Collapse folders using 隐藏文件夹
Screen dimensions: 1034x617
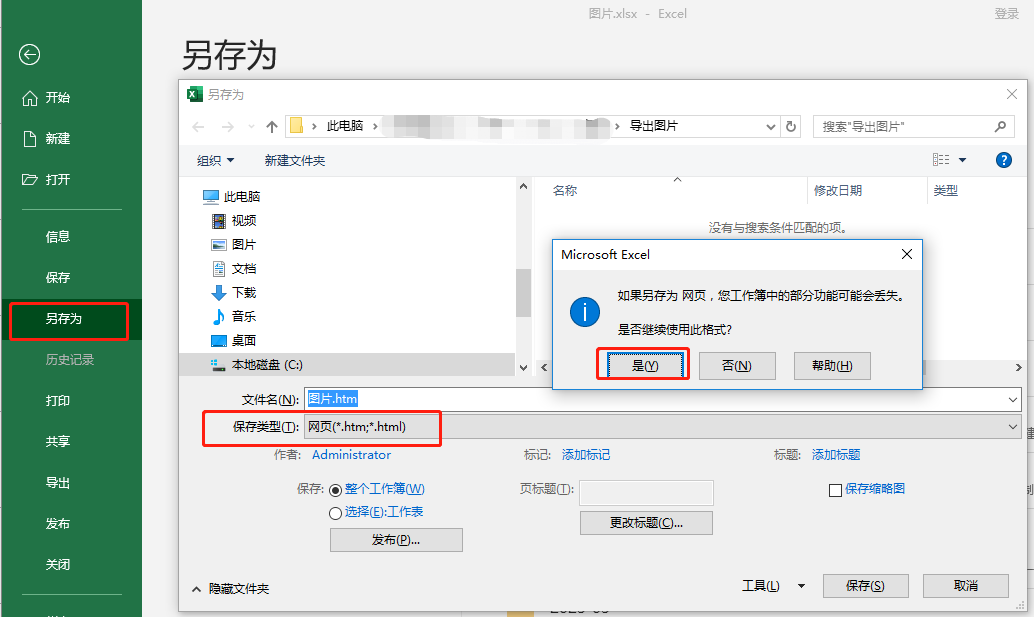point(231,589)
